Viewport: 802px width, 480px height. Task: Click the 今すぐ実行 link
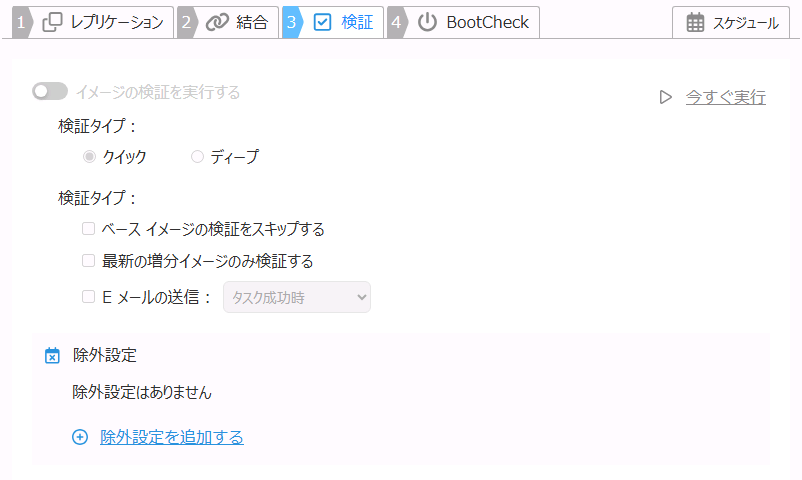click(x=725, y=97)
